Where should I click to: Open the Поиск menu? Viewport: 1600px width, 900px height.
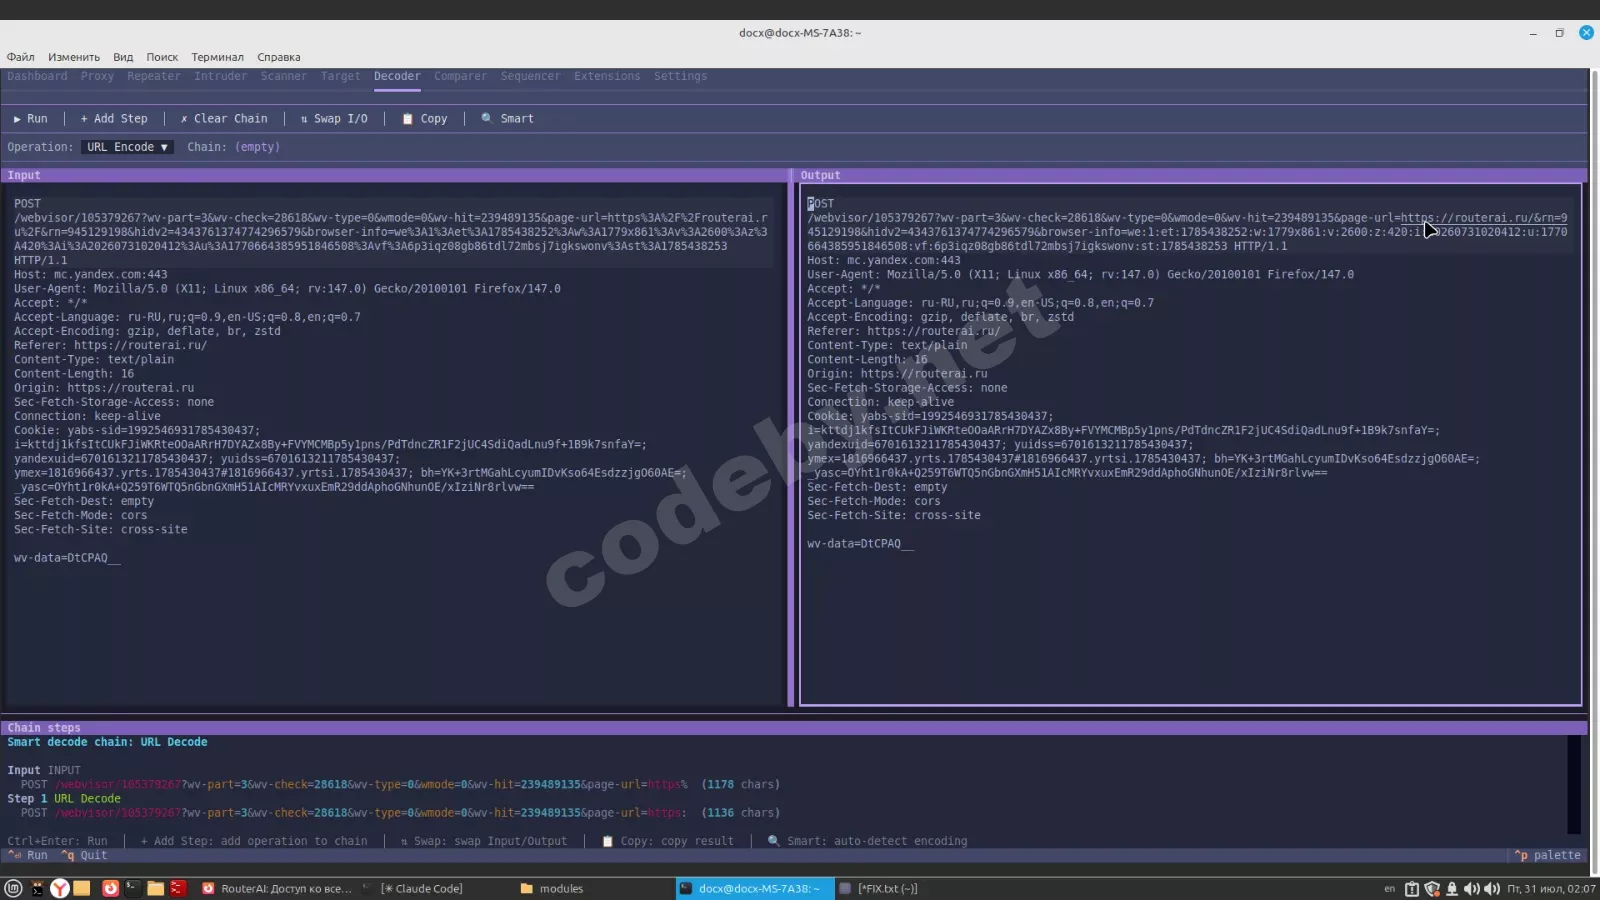(162, 57)
